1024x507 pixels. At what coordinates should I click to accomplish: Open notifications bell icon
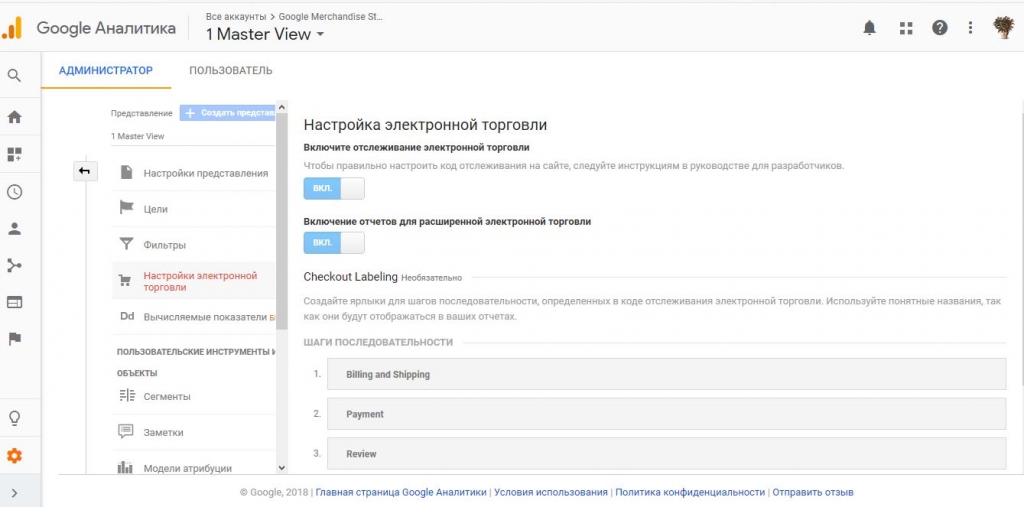click(869, 27)
